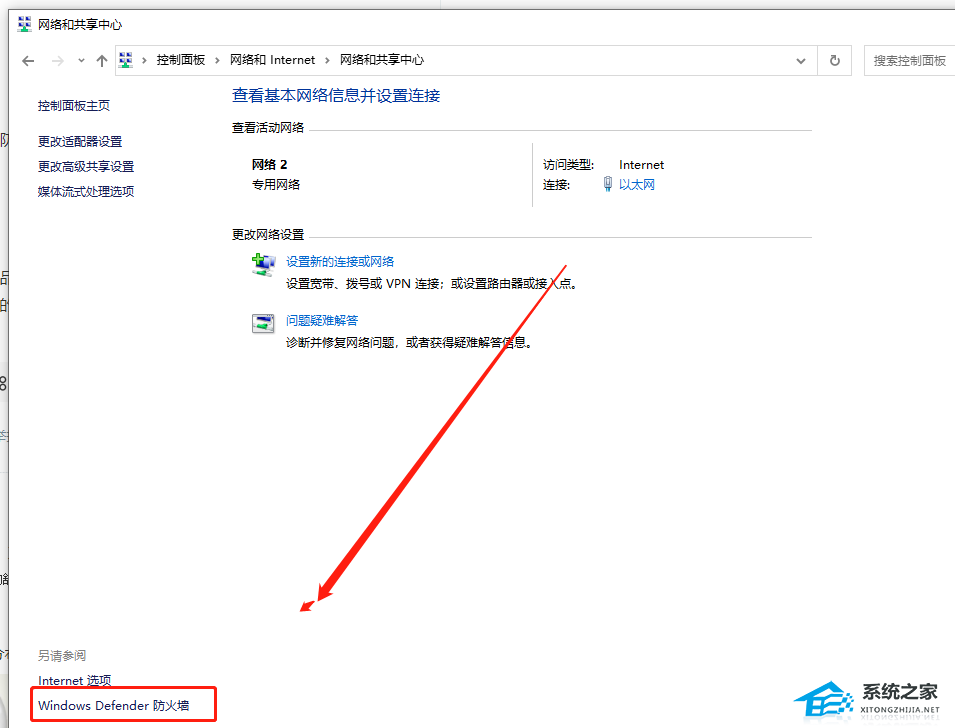Screen dimensions: 955x728
Task: Open address bar history dropdown
Action: coord(801,61)
